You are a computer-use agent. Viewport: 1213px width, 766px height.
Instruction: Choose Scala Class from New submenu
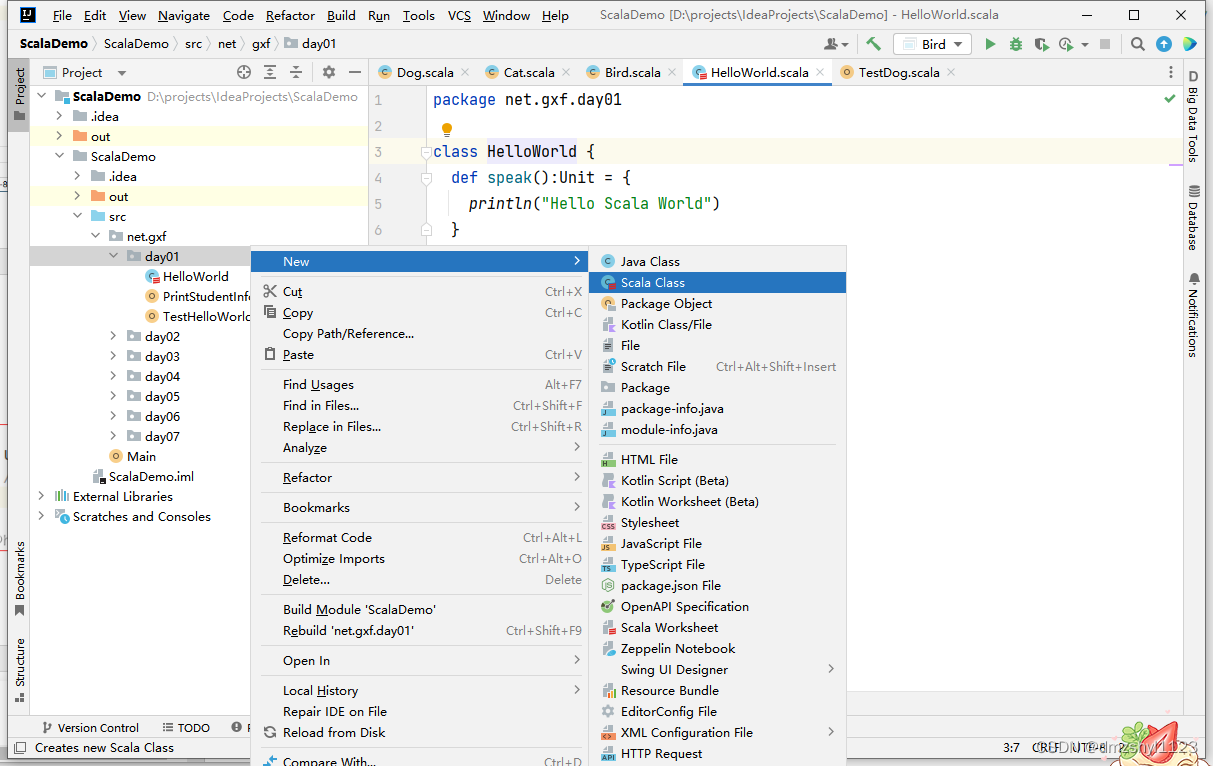[717, 283]
